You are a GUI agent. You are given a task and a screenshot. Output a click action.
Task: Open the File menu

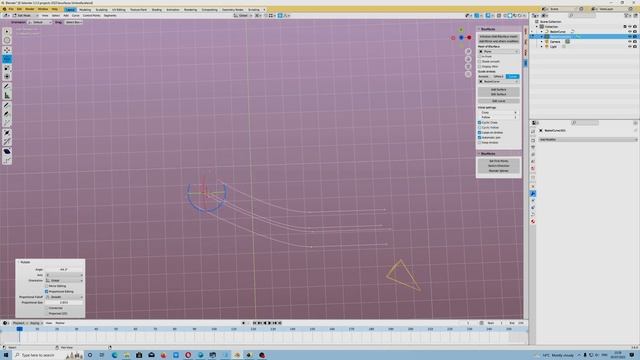(11, 9)
